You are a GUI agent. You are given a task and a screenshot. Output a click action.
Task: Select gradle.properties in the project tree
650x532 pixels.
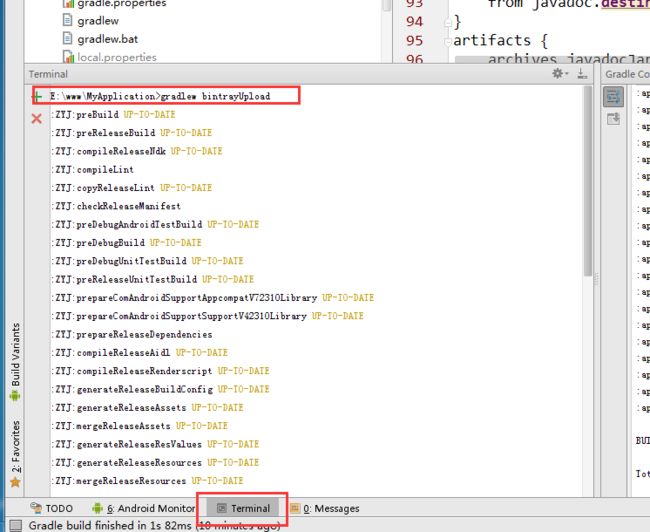[x=114, y=4]
